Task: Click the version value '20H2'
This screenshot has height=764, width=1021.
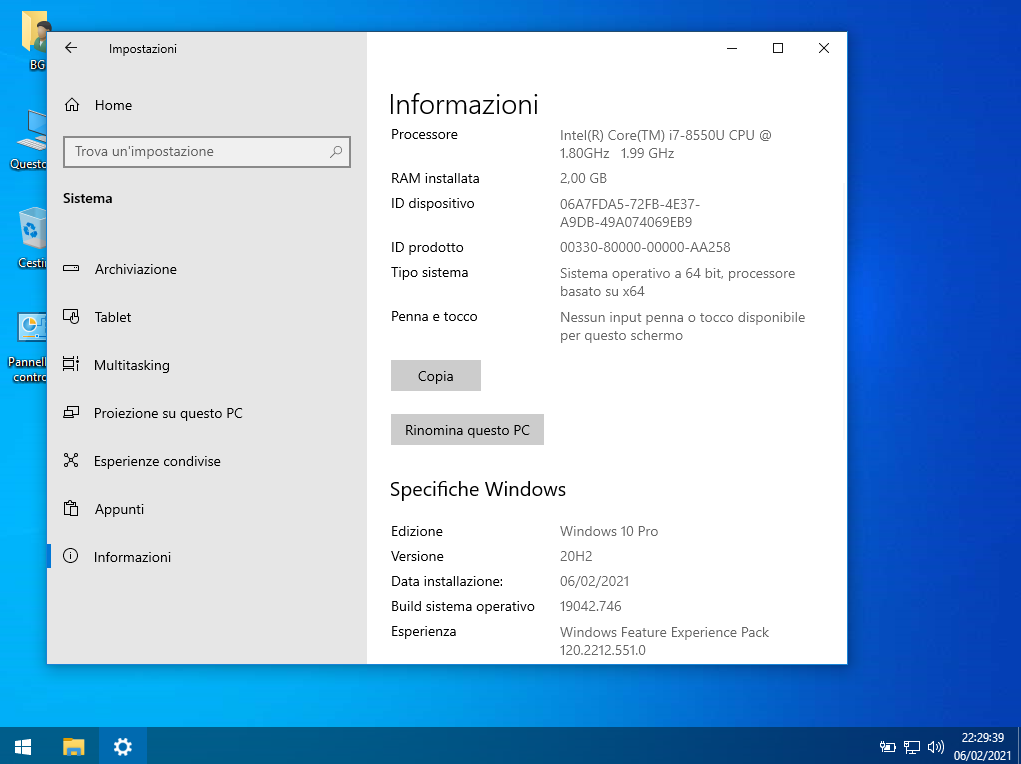Action: click(576, 556)
